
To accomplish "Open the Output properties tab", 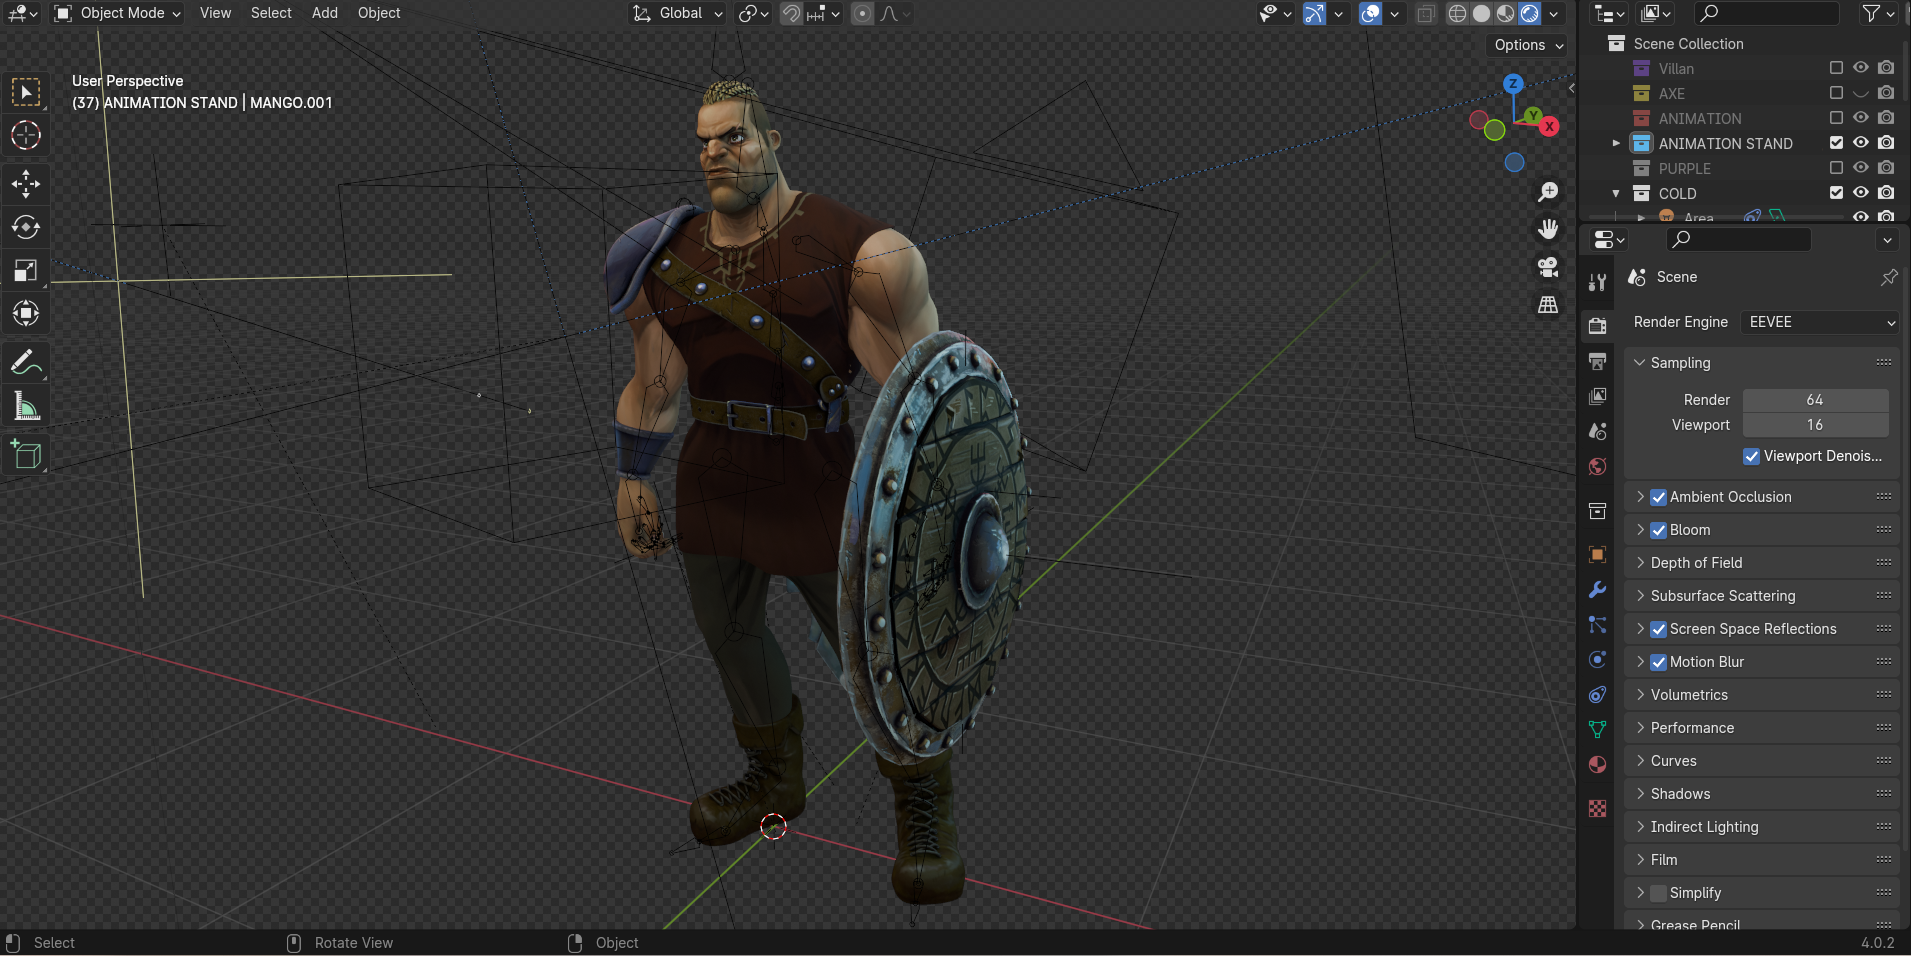I will tap(1598, 361).
